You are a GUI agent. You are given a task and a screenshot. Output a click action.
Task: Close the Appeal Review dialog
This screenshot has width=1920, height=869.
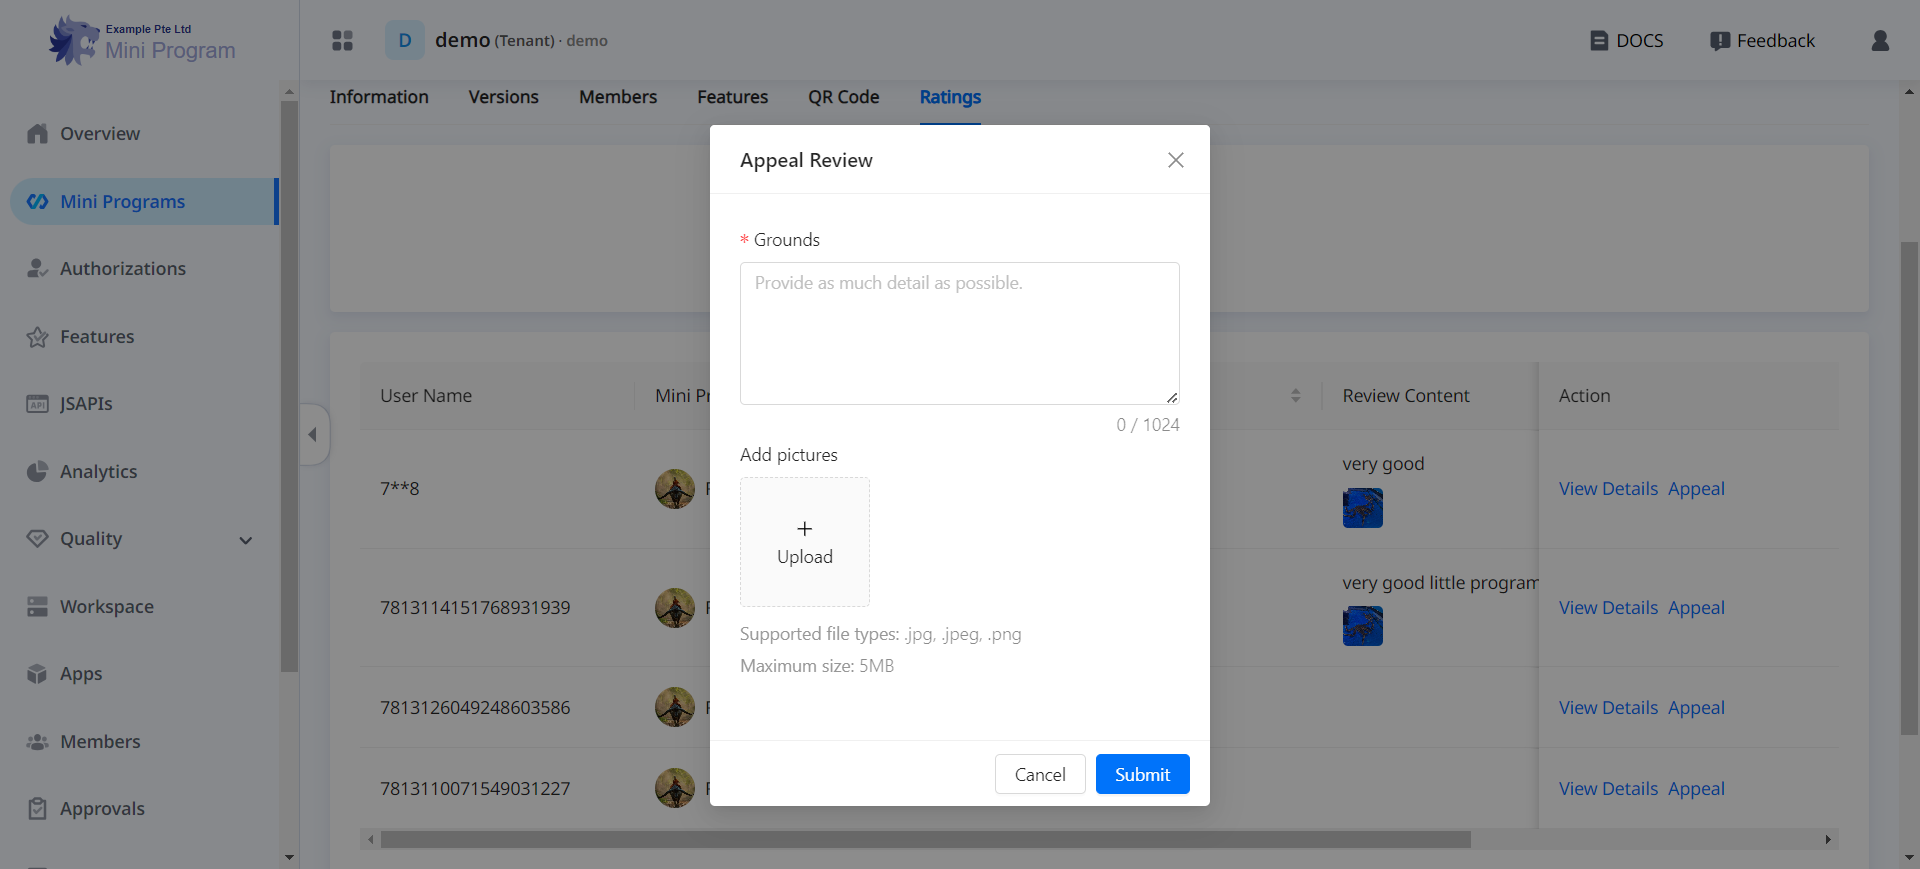tap(1175, 160)
